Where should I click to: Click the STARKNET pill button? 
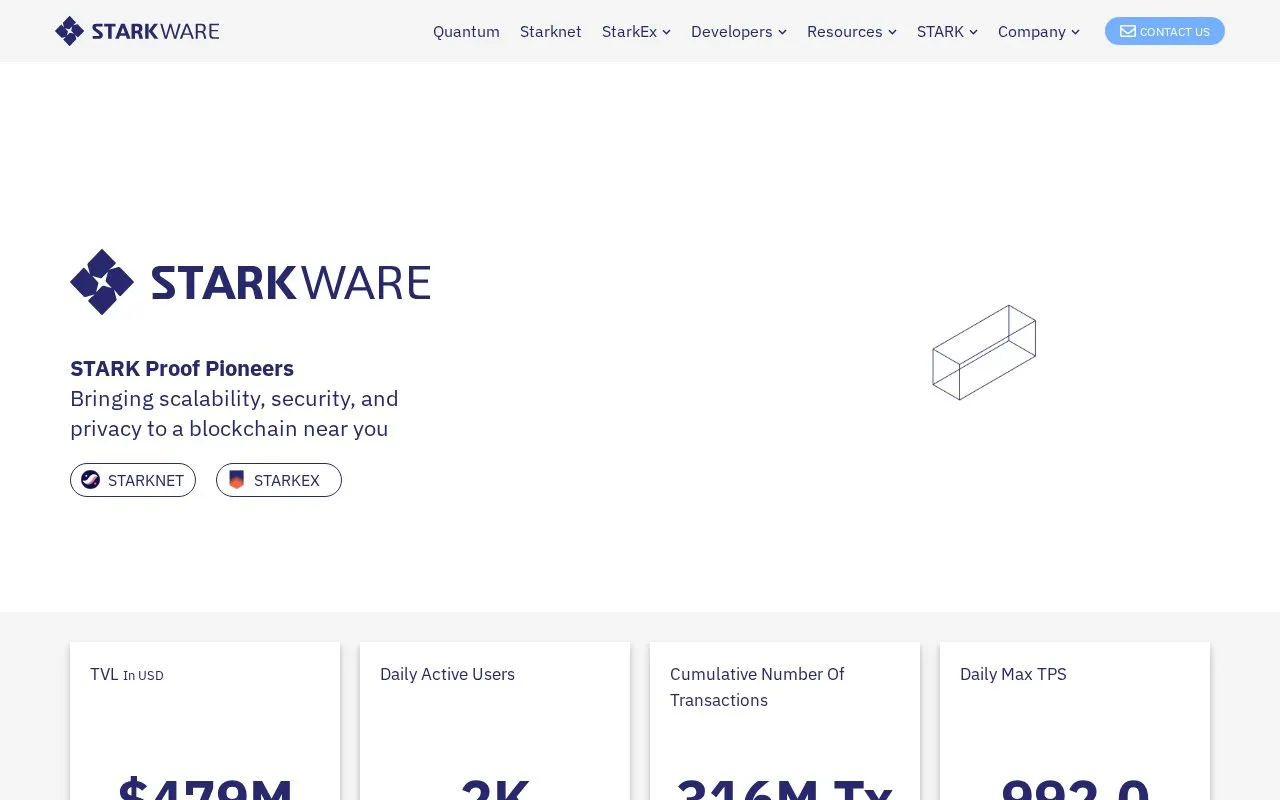(133, 480)
